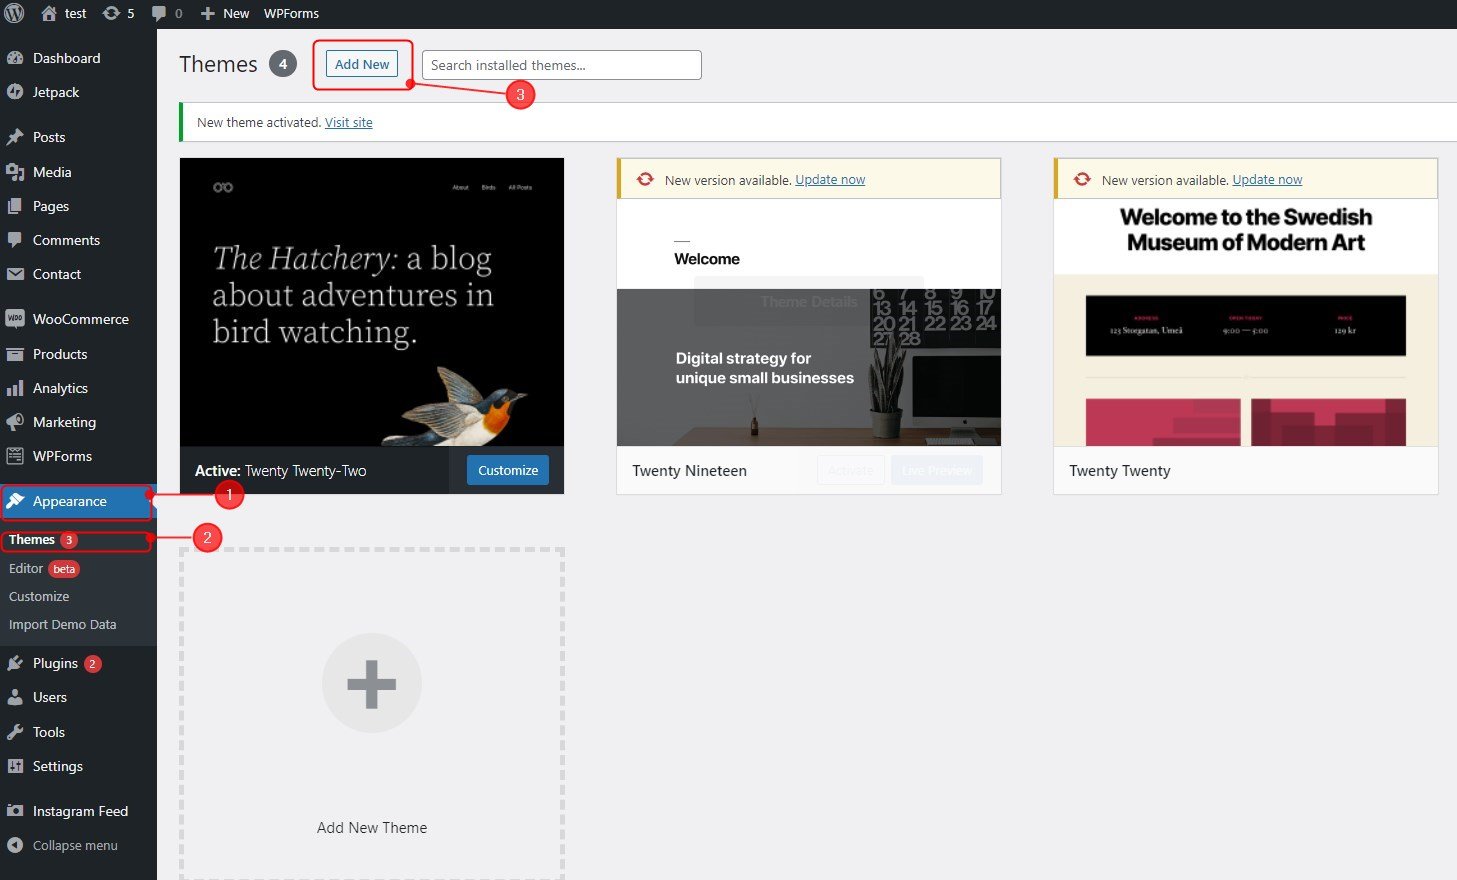Image resolution: width=1457 pixels, height=880 pixels.
Task: Click the WooCommerce icon in sidebar
Action: [15, 319]
